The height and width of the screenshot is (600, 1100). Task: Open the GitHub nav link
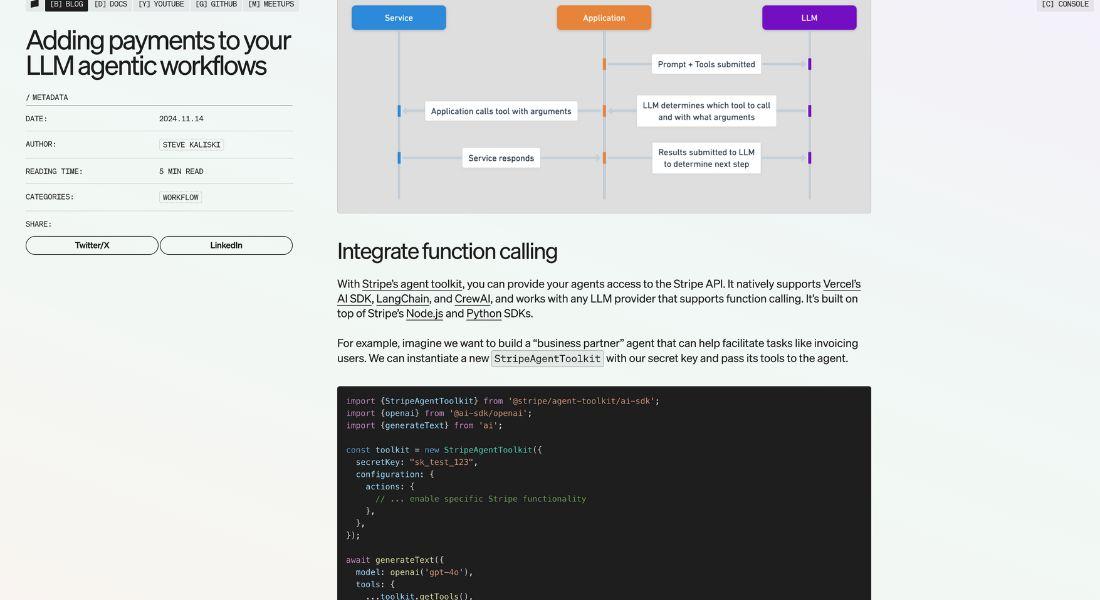point(216,4)
